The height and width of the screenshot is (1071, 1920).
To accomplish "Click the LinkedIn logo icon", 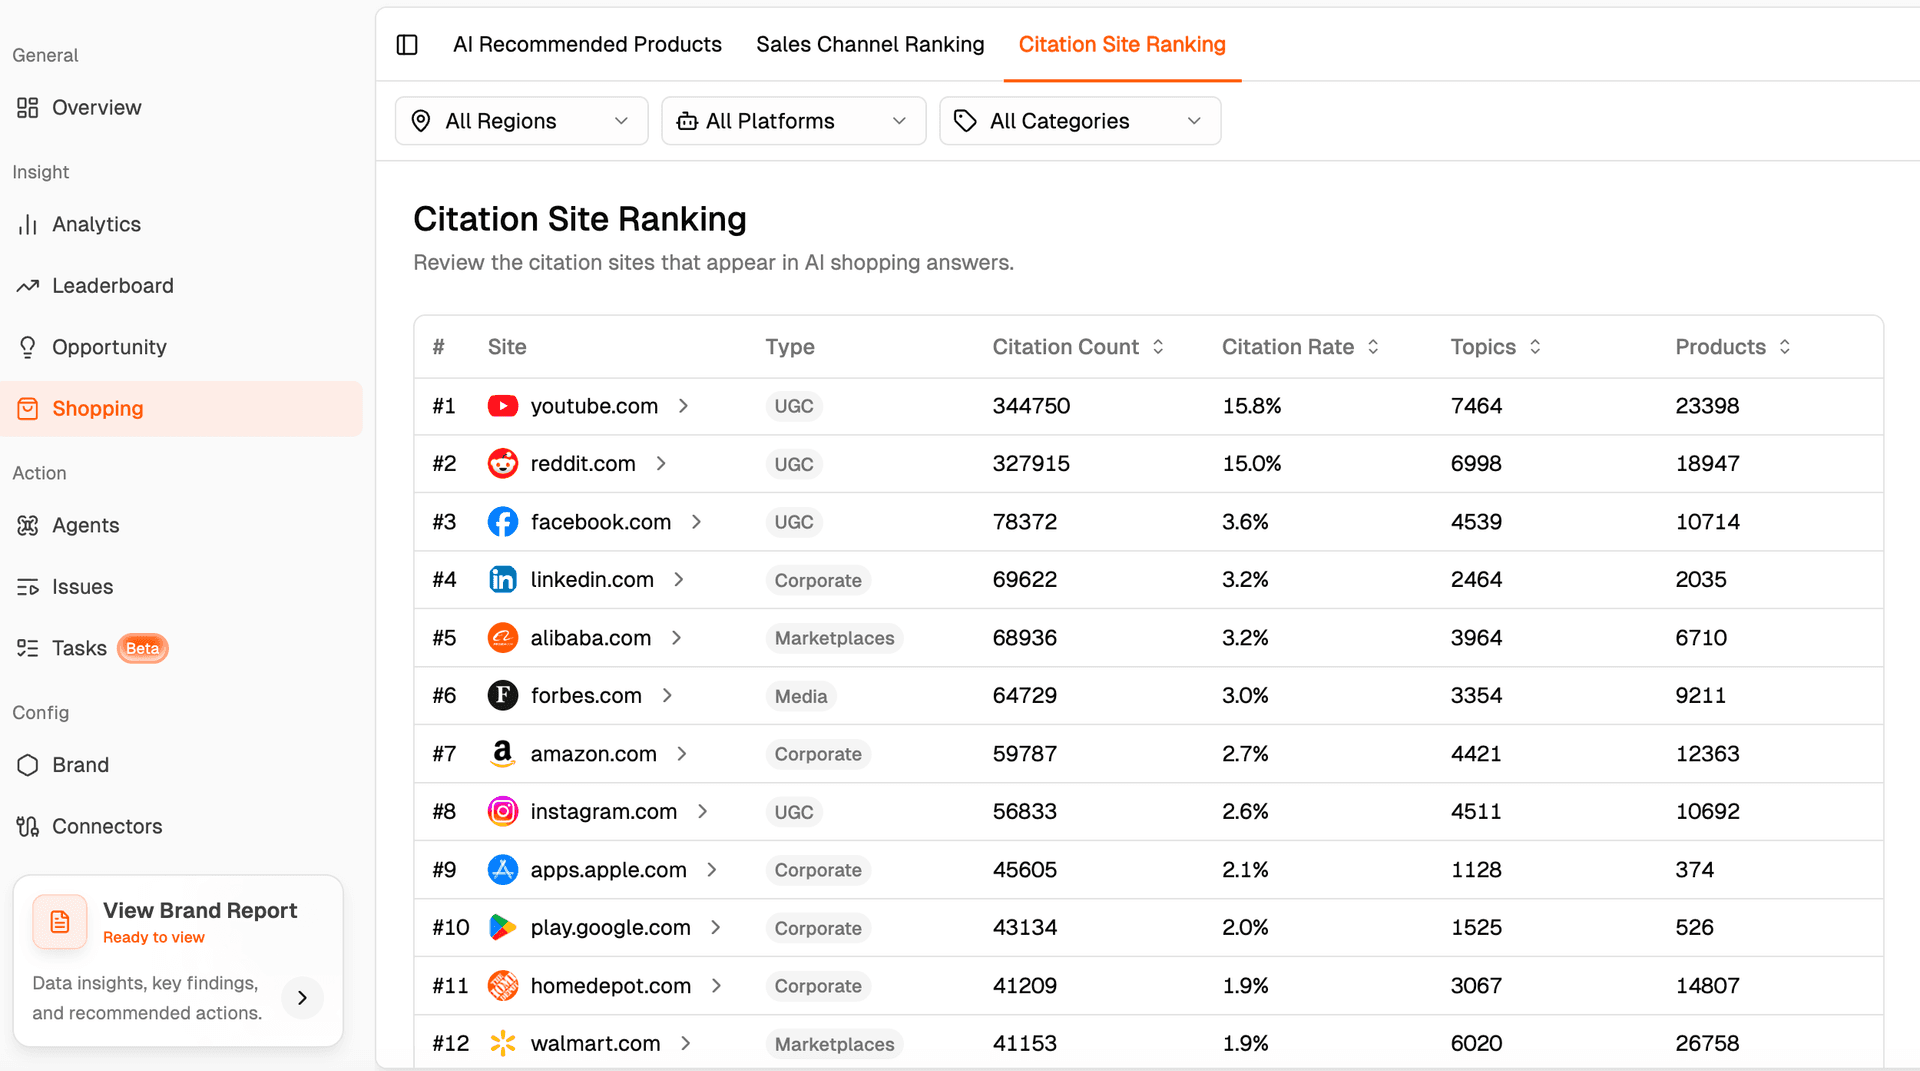I will click(502, 580).
